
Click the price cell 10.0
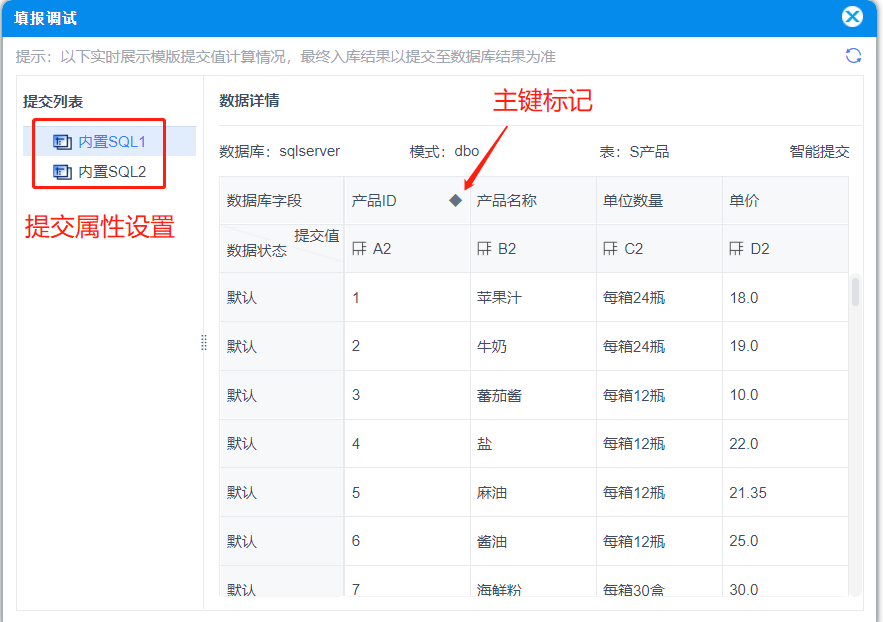pos(785,395)
